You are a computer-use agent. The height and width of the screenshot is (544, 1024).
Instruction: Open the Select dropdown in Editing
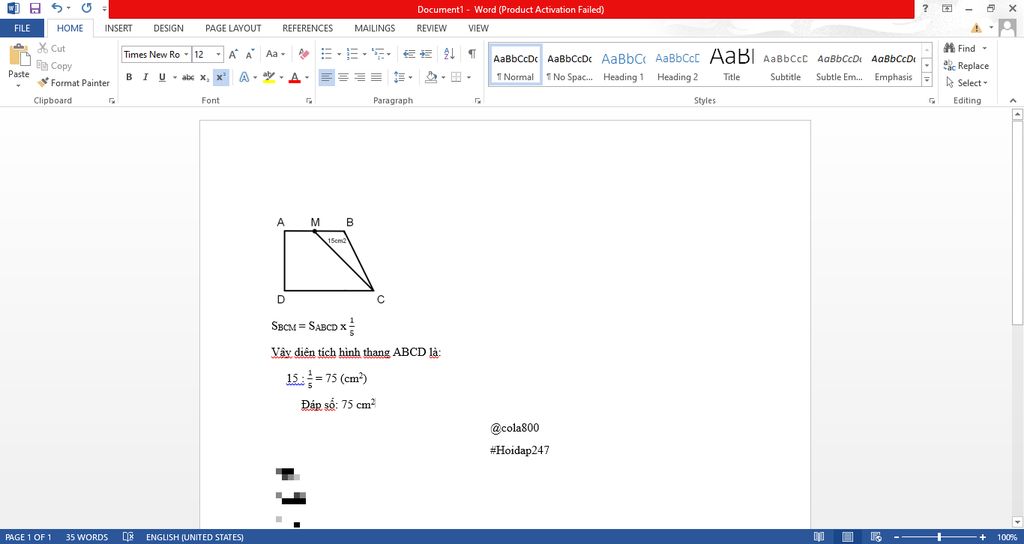tap(967, 83)
